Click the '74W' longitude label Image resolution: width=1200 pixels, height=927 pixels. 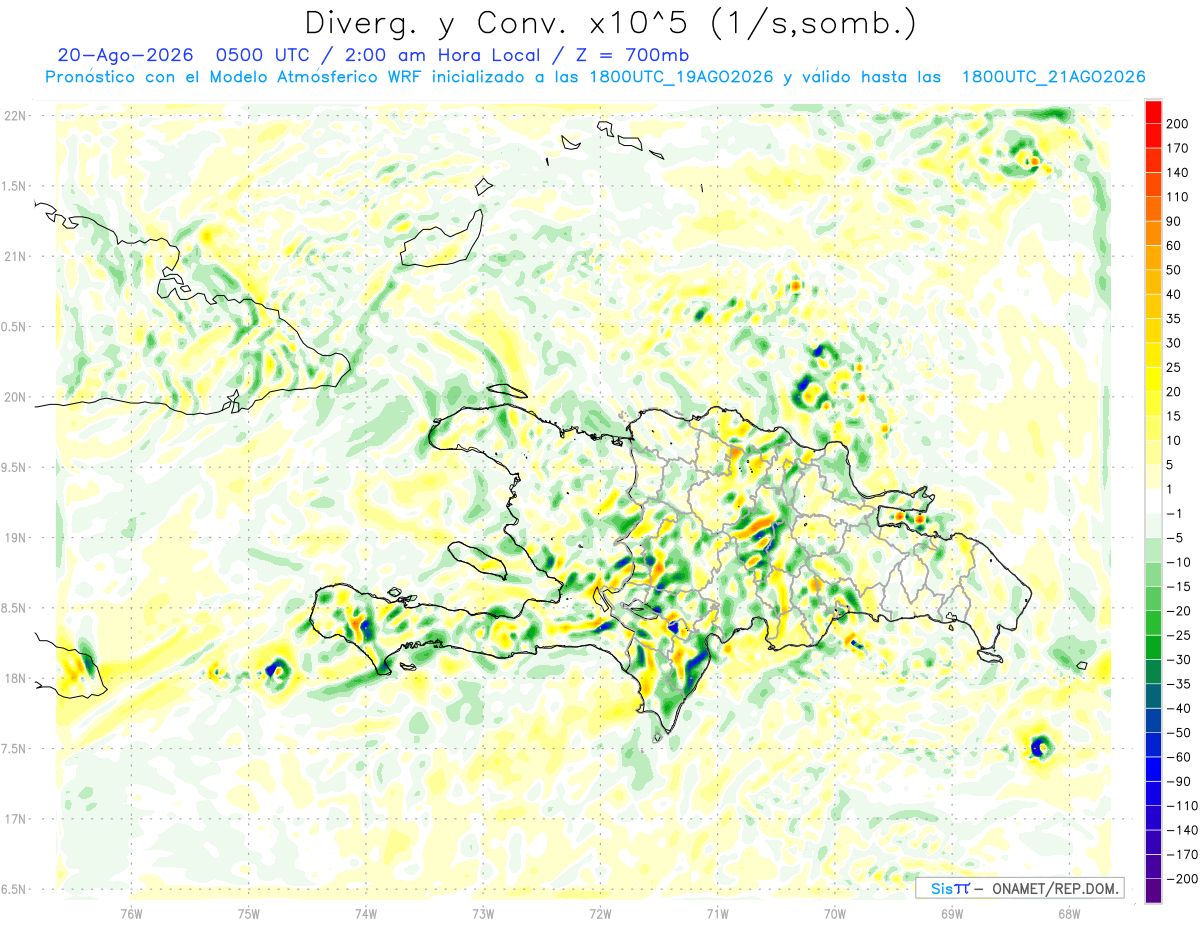tap(366, 913)
